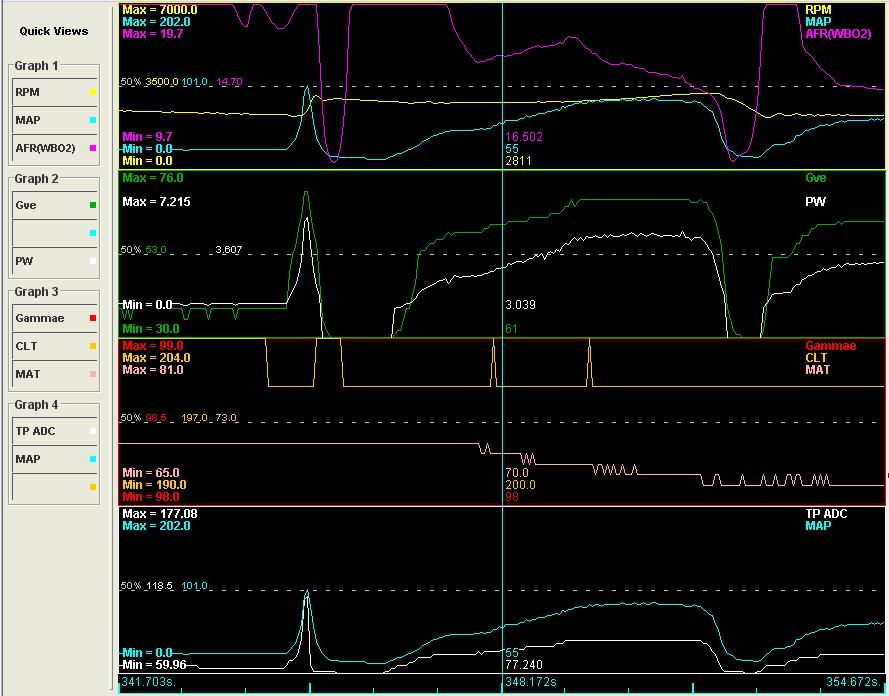This screenshot has height=696, width=889.
Task: Click the magenta swatch beside AFR(WBO2)
Action: coord(92,148)
